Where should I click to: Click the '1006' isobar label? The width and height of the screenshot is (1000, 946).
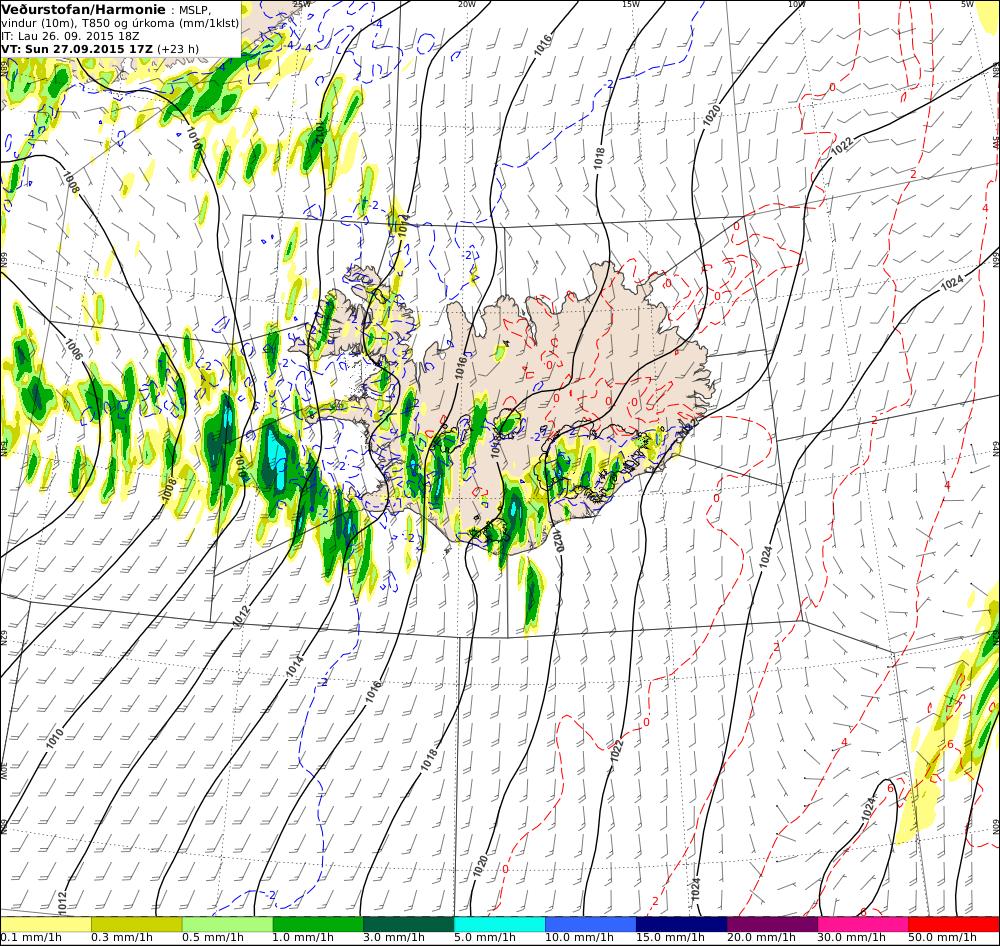pos(73,349)
